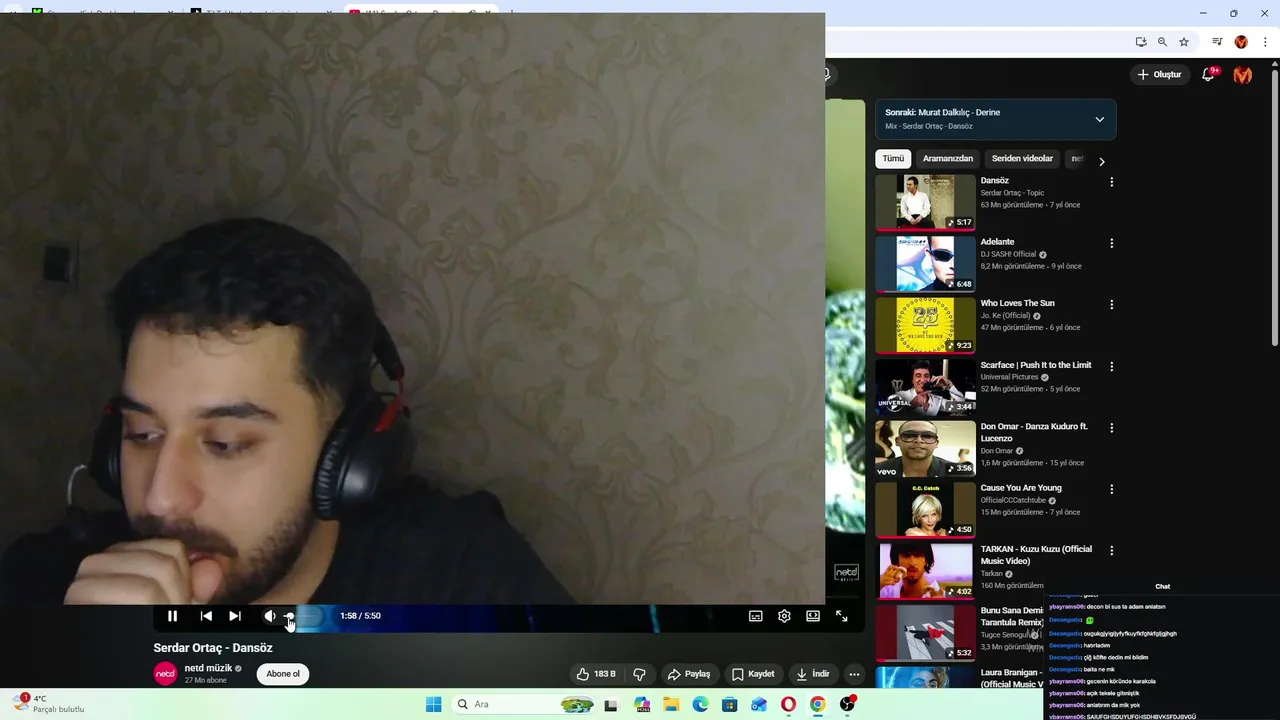
Task: Open options for TARKAN Kuzu Kuzu
Action: 1111,551
